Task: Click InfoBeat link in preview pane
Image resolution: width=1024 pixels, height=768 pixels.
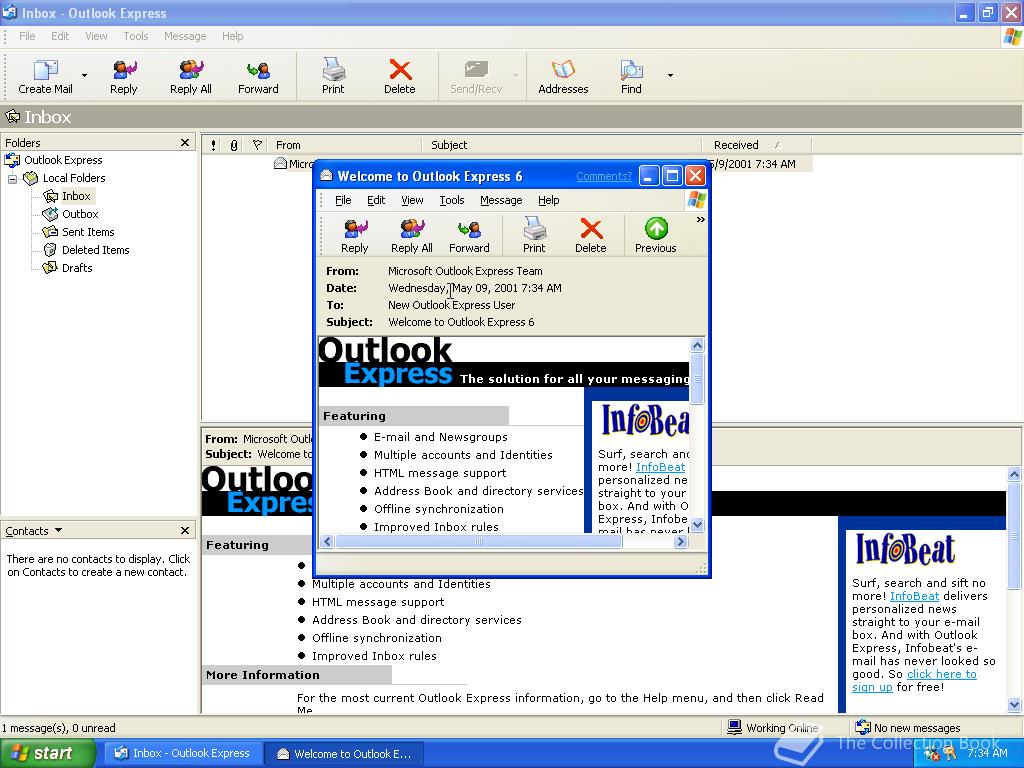Action: (914, 596)
